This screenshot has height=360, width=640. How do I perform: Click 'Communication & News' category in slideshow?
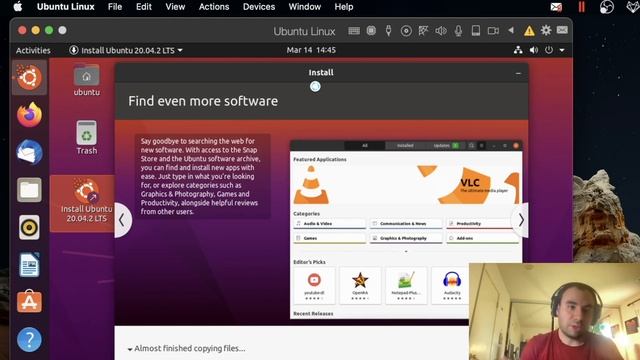pos(406,224)
